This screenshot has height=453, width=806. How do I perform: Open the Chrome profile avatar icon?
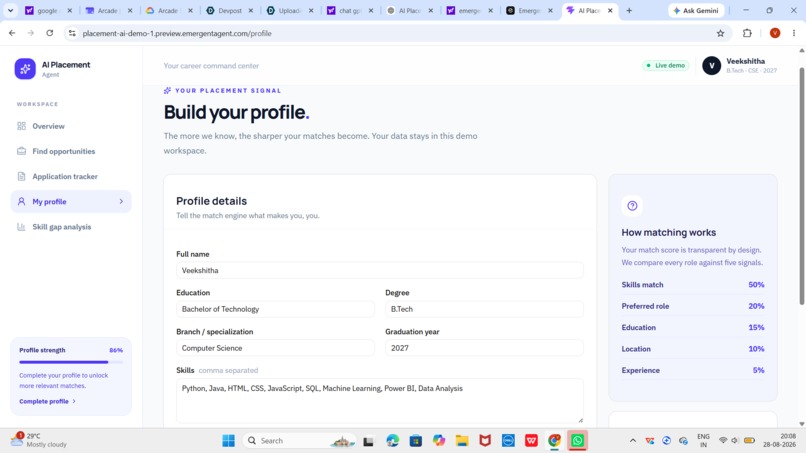775,33
